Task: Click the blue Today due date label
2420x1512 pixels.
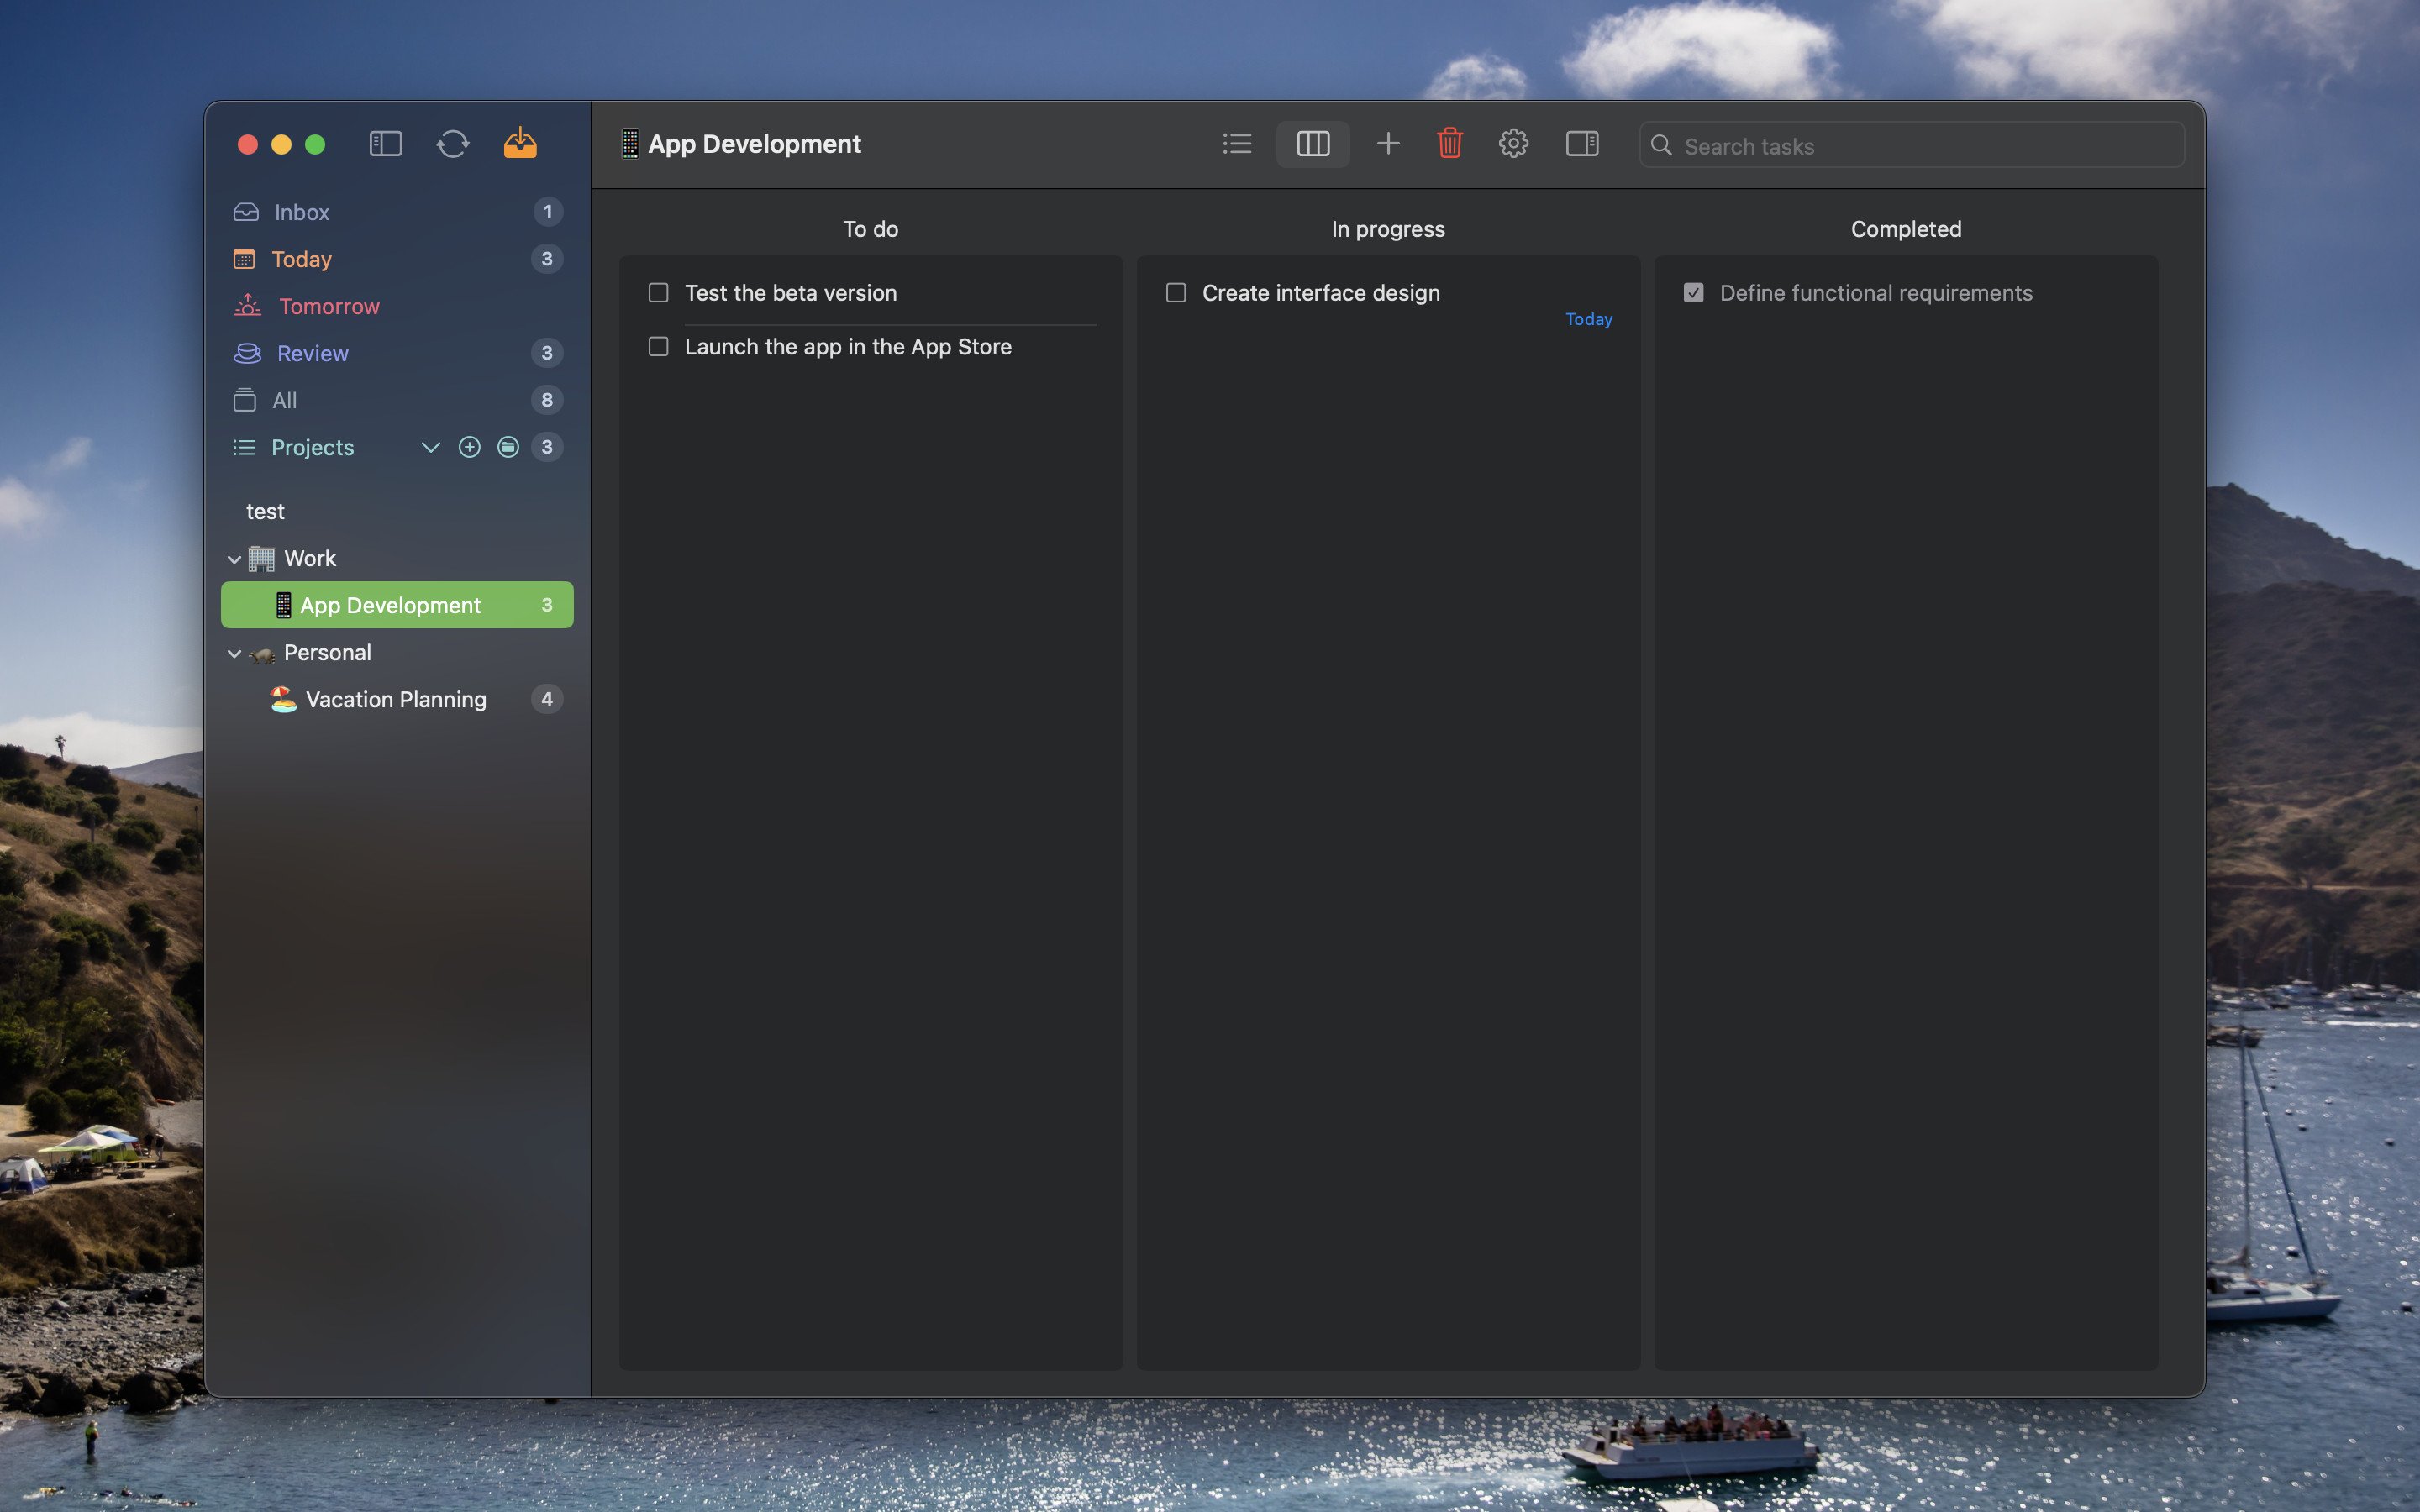Action: (x=1588, y=319)
